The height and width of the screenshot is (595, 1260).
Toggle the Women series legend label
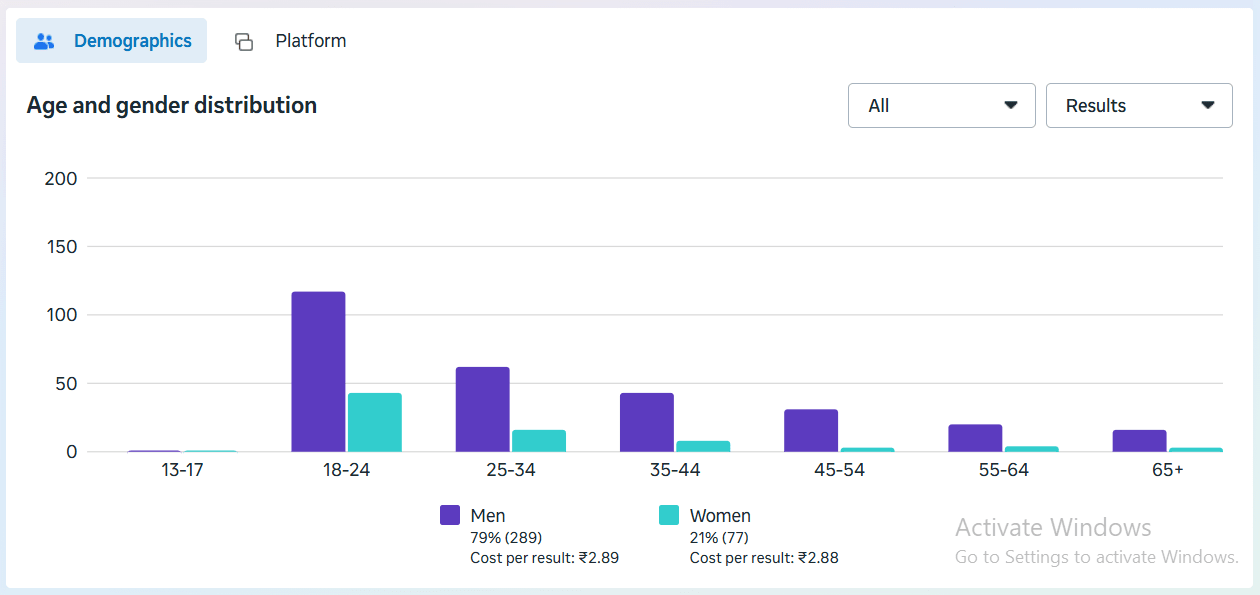tap(720, 516)
